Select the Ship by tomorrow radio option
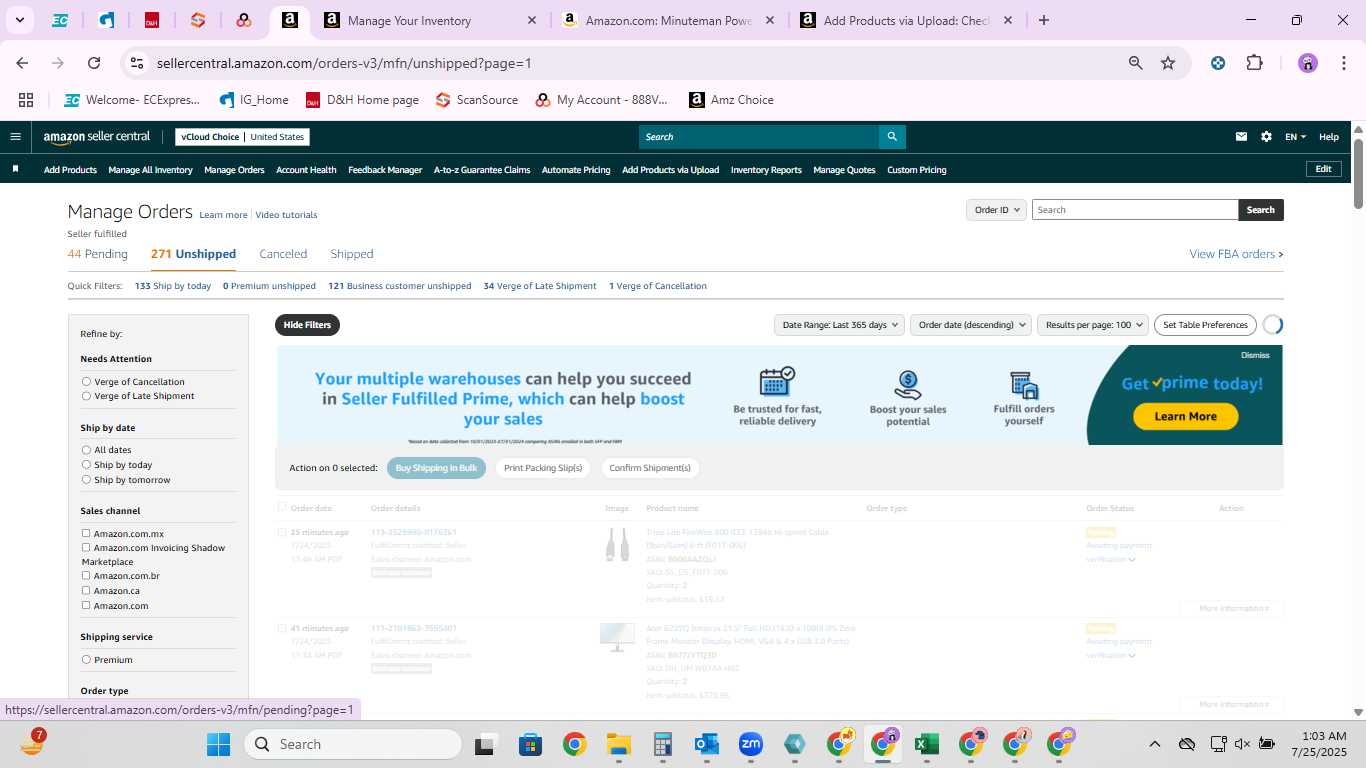 point(86,480)
